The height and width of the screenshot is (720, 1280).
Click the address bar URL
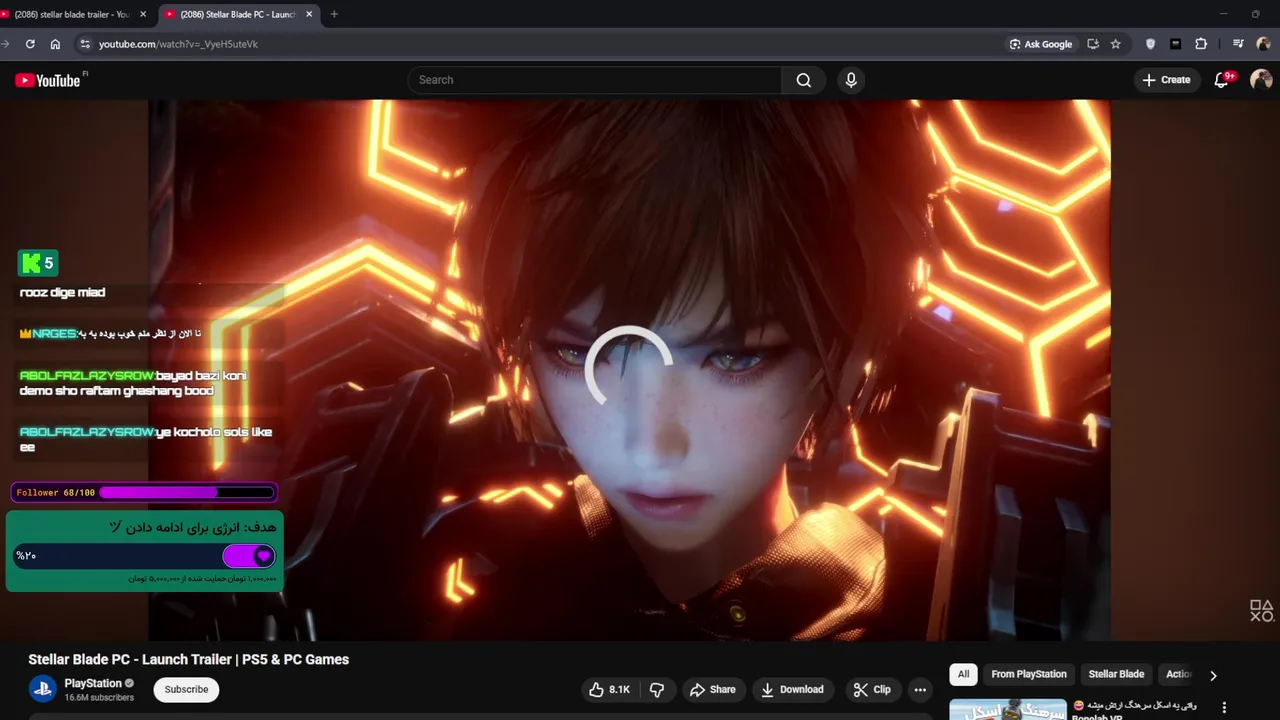(178, 44)
